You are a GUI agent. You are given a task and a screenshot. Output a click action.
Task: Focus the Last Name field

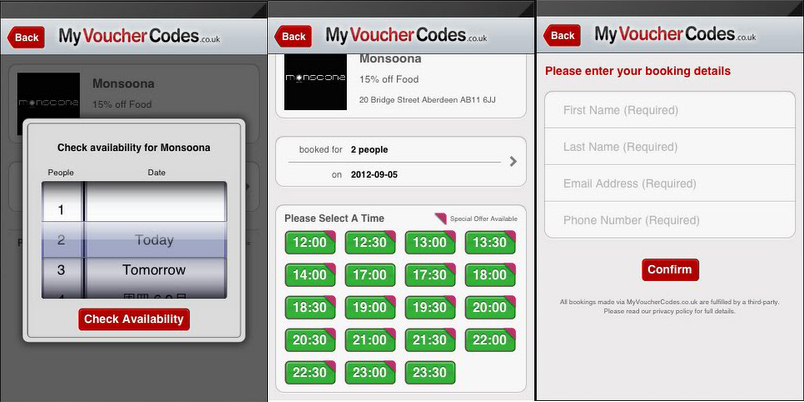click(670, 147)
